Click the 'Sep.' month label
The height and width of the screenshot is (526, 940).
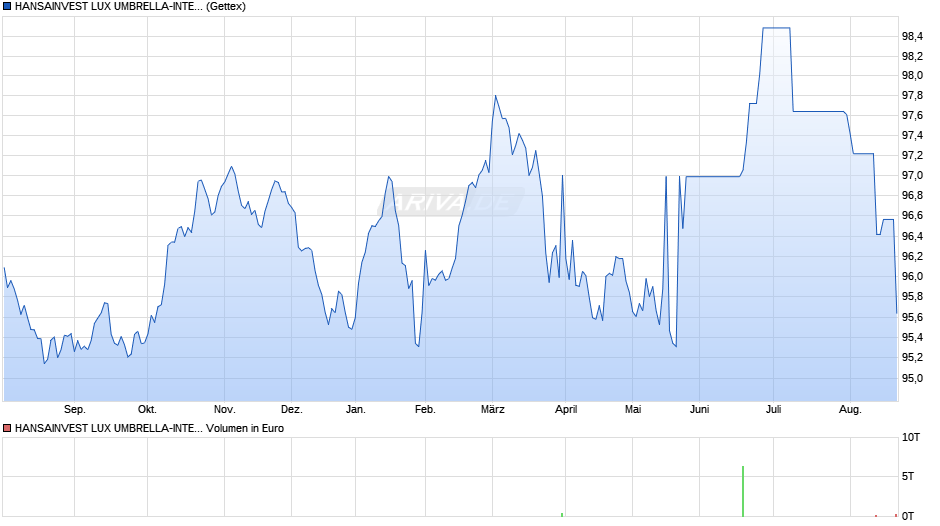pyautogui.click(x=75, y=409)
